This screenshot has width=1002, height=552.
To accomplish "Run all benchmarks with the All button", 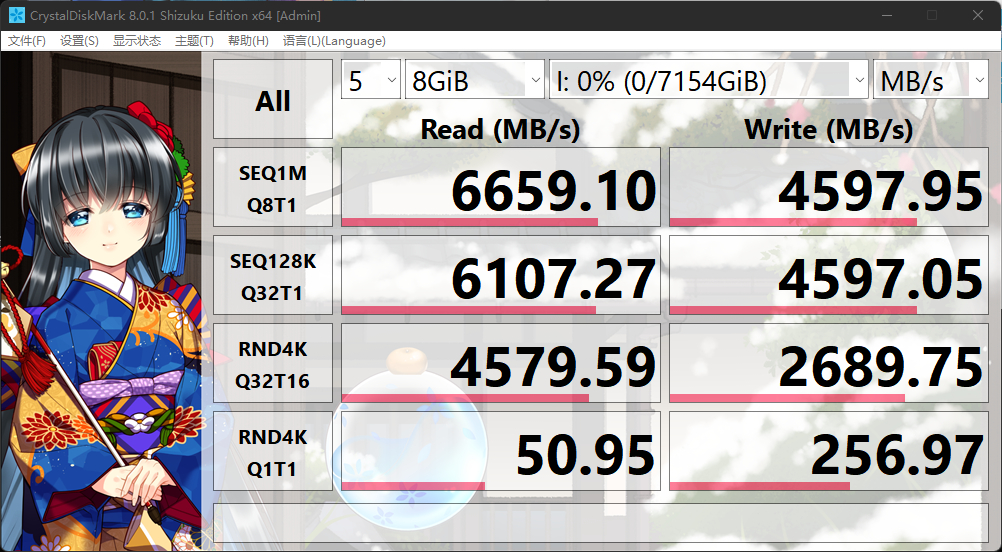I will [x=273, y=99].
